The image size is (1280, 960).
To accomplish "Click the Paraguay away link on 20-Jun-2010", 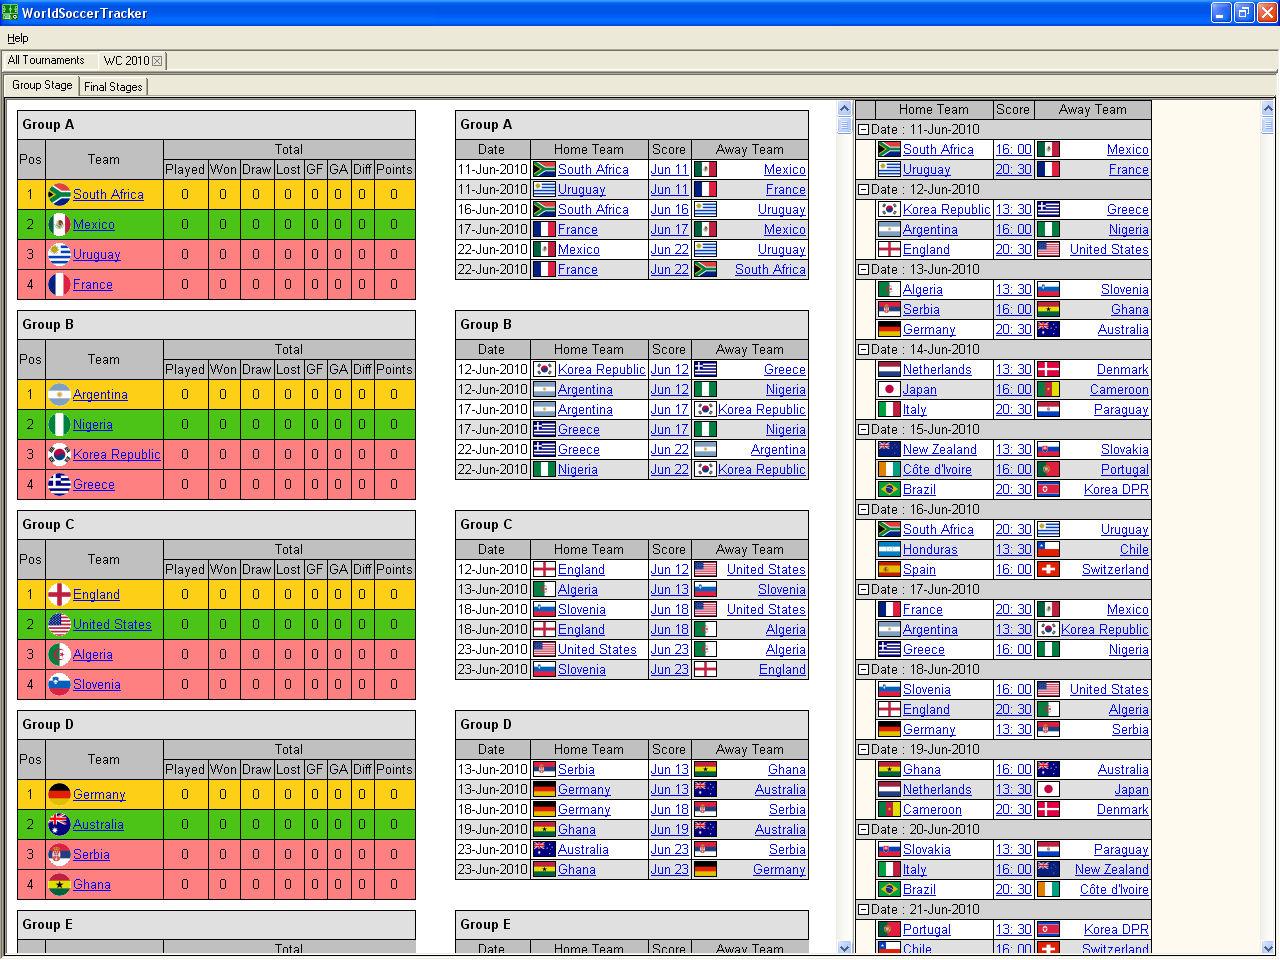I will pyautogui.click(x=1121, y=849).
